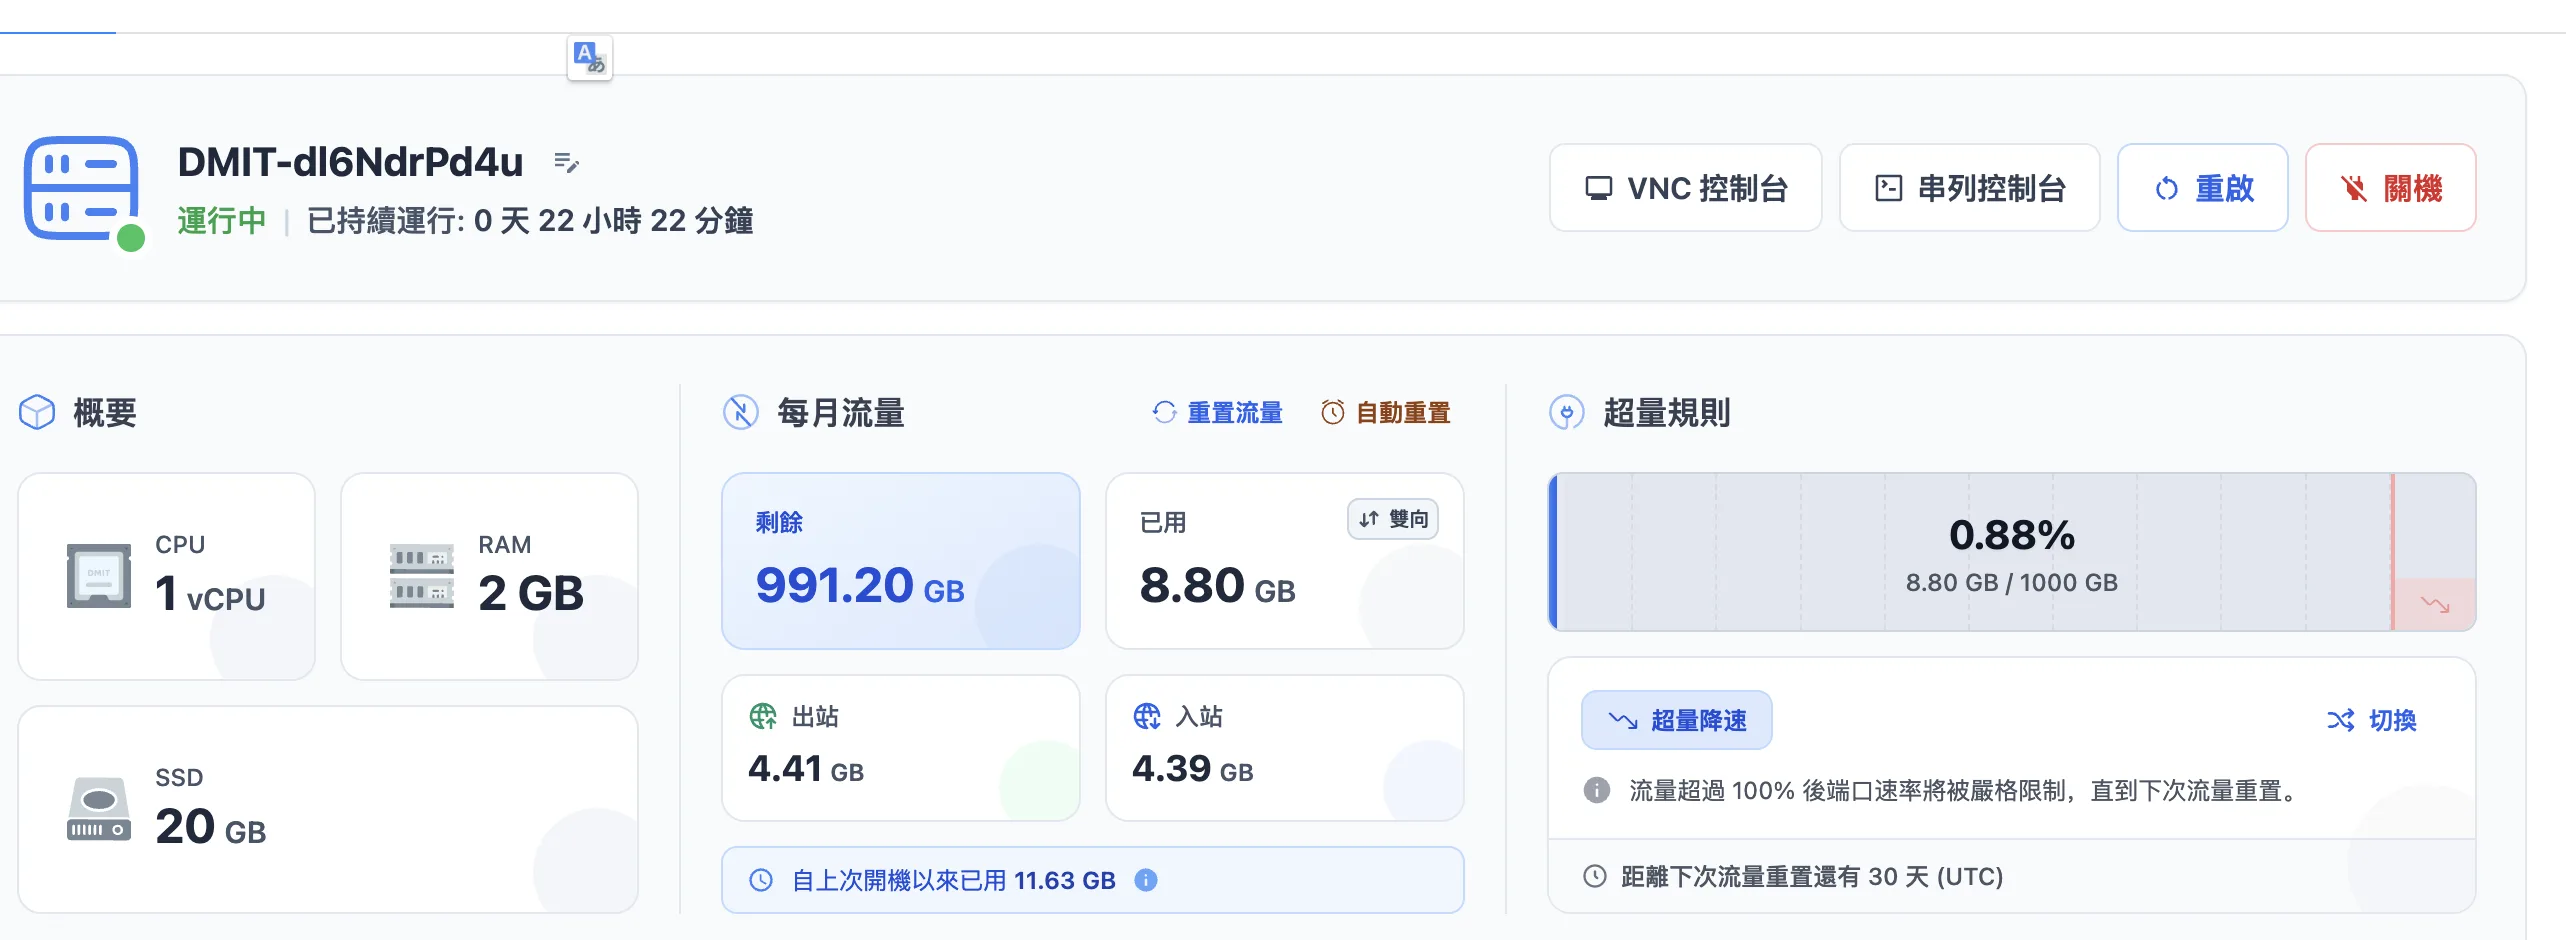Click clock icon beside 距離下次流量重置

pyautogui.click(x=1595, y=877)
